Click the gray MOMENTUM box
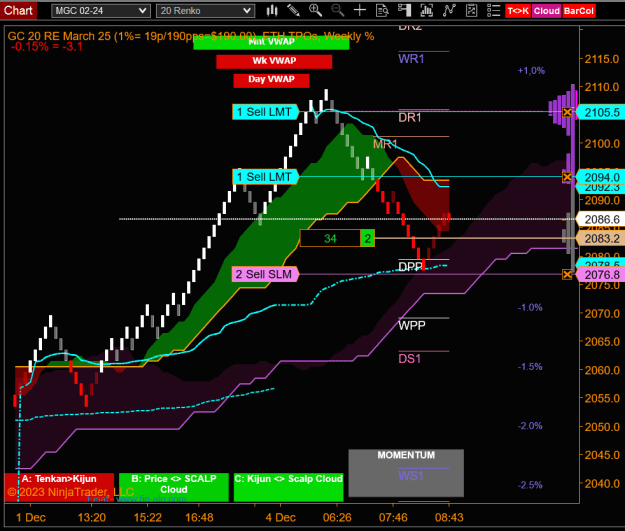This screenshot has width=625, height=531. (x=406, y=473)
